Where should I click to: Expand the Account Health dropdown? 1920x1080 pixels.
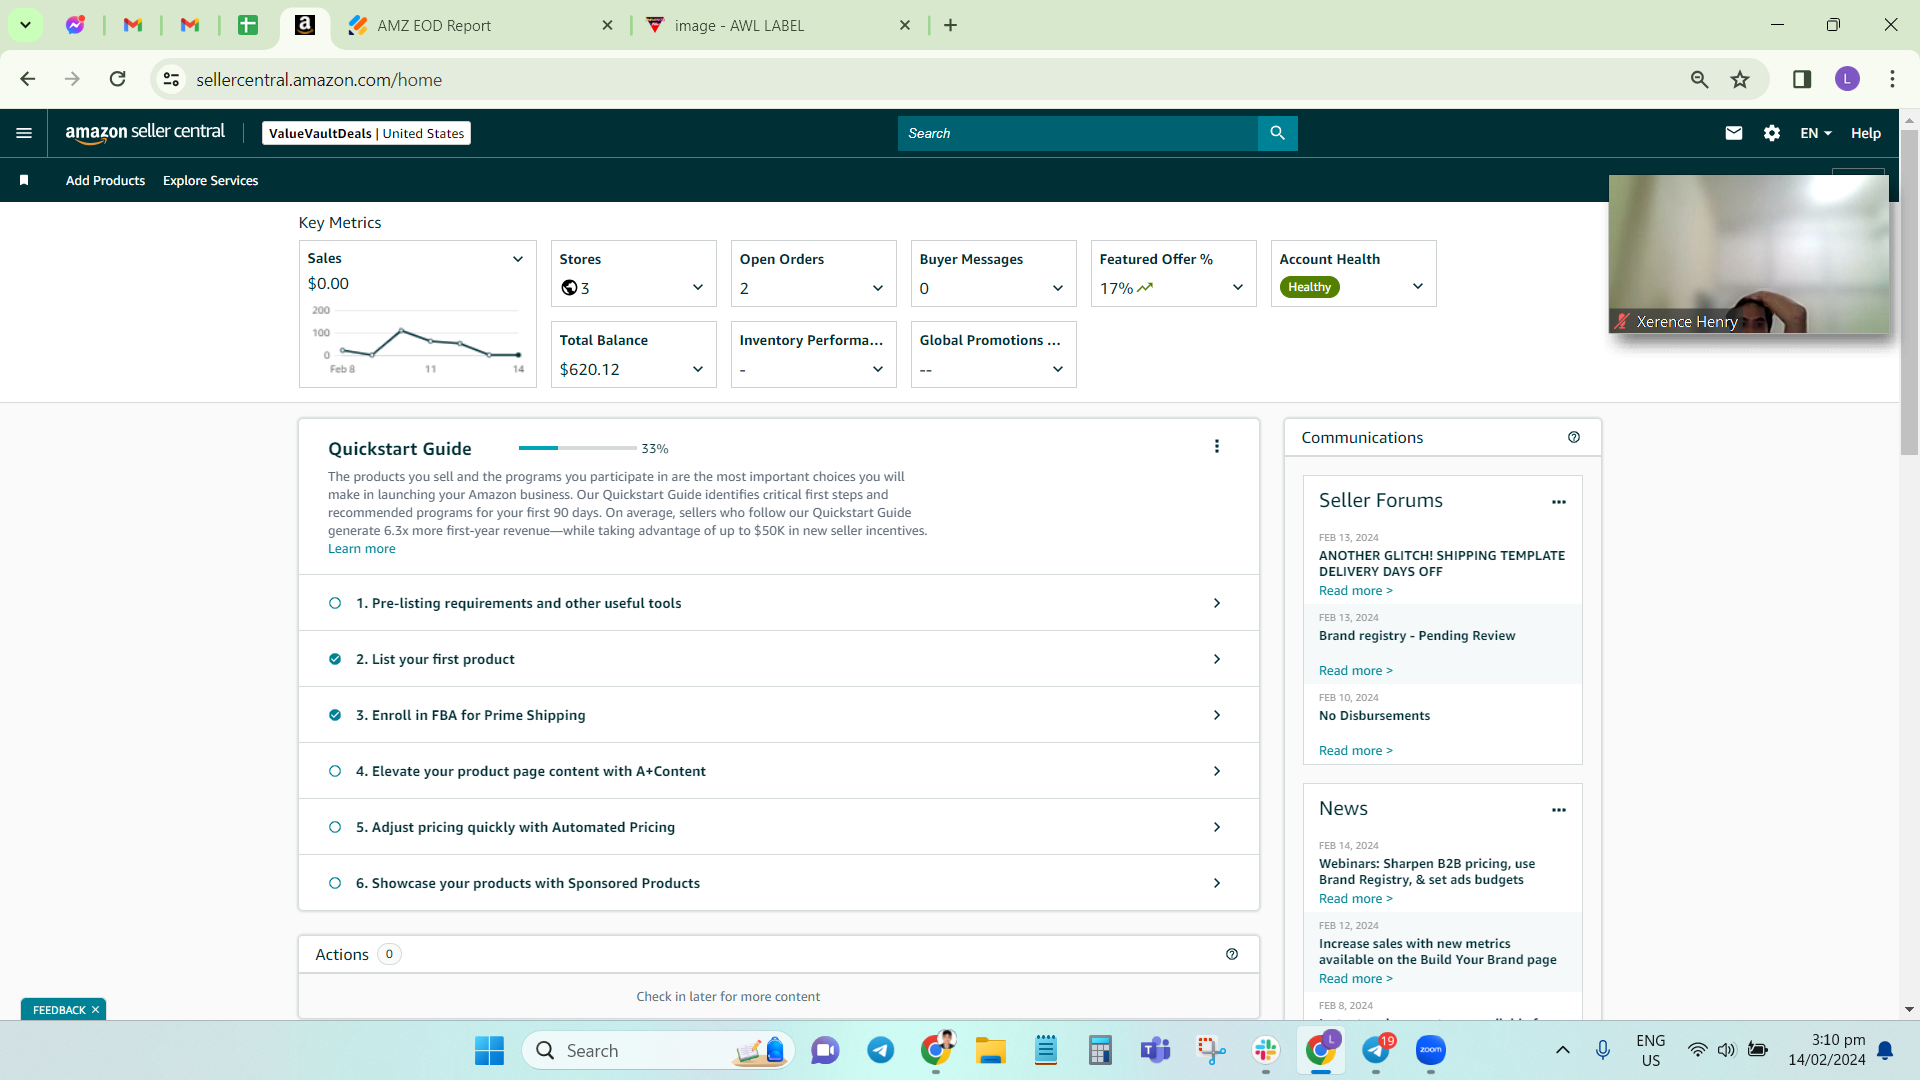point(1418,286)
